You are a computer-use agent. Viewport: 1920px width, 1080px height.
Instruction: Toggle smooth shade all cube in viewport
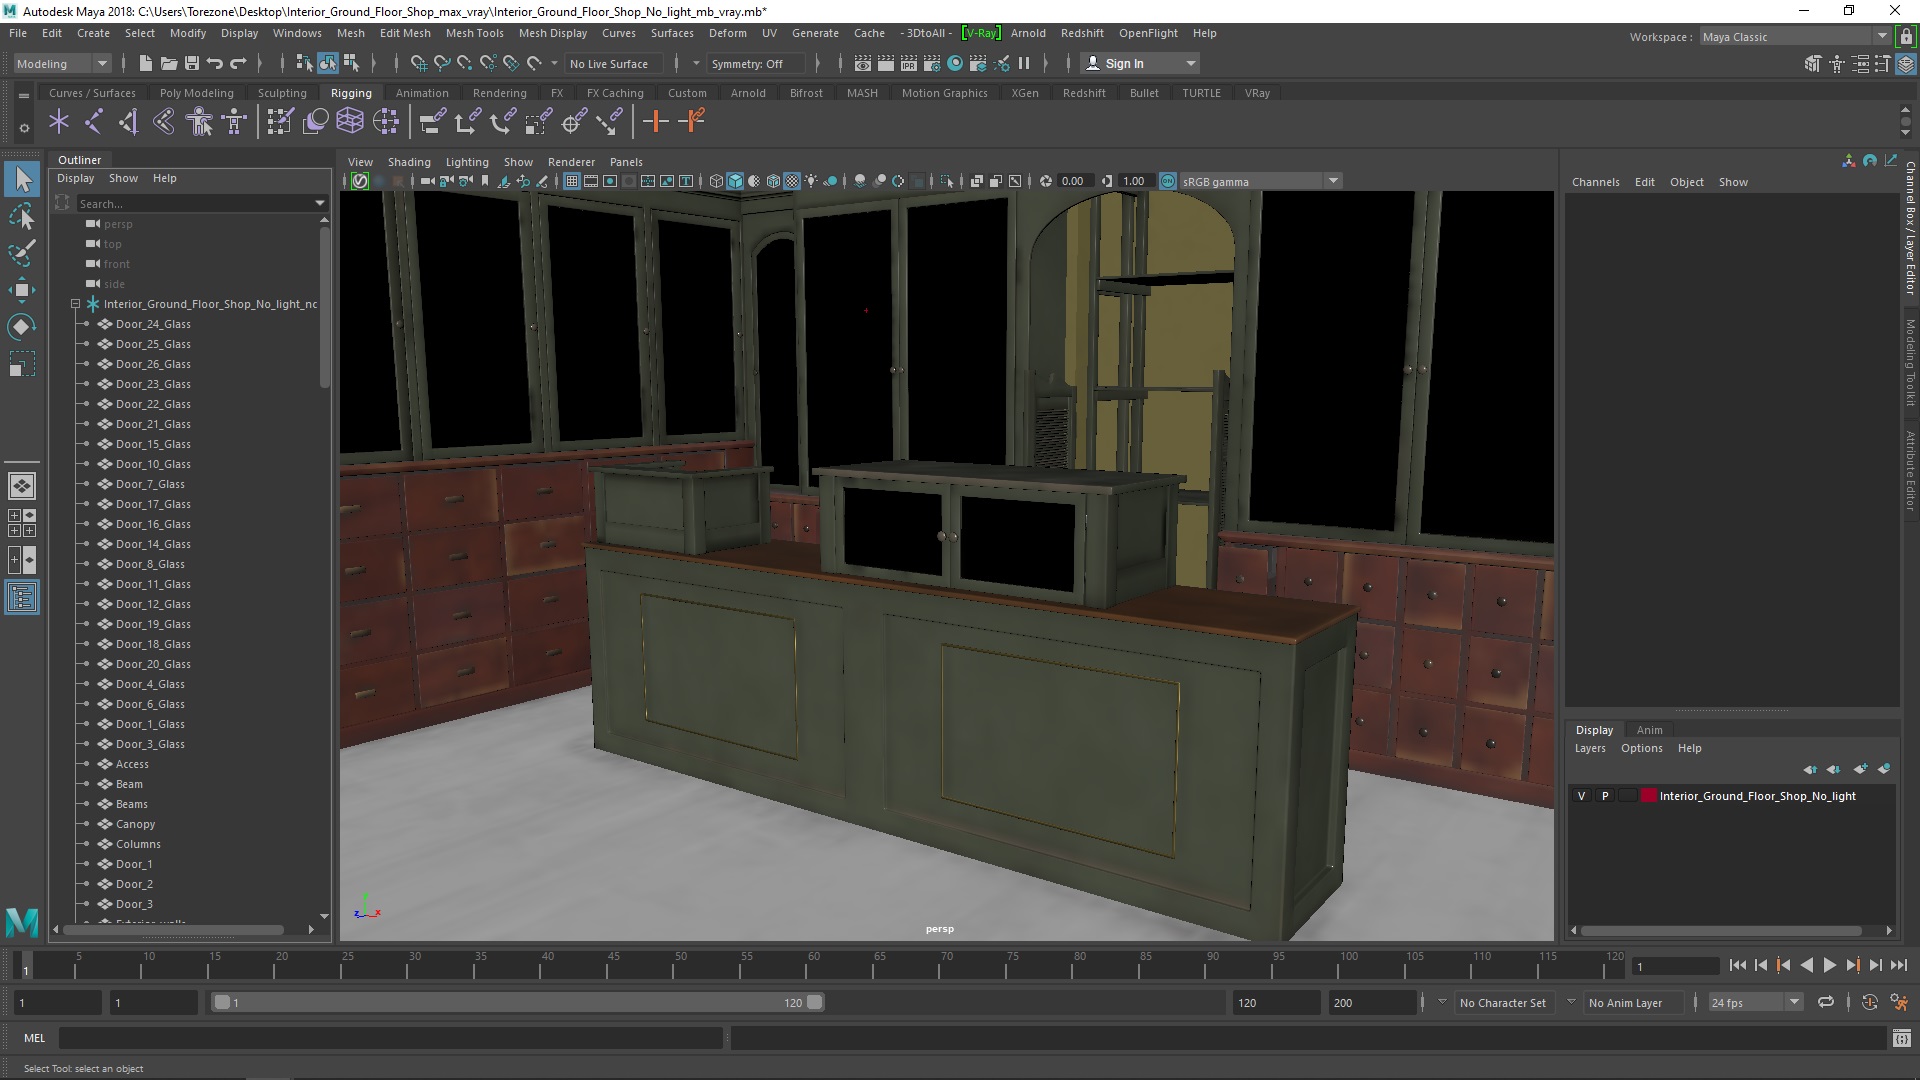click(x=735, y=181)
